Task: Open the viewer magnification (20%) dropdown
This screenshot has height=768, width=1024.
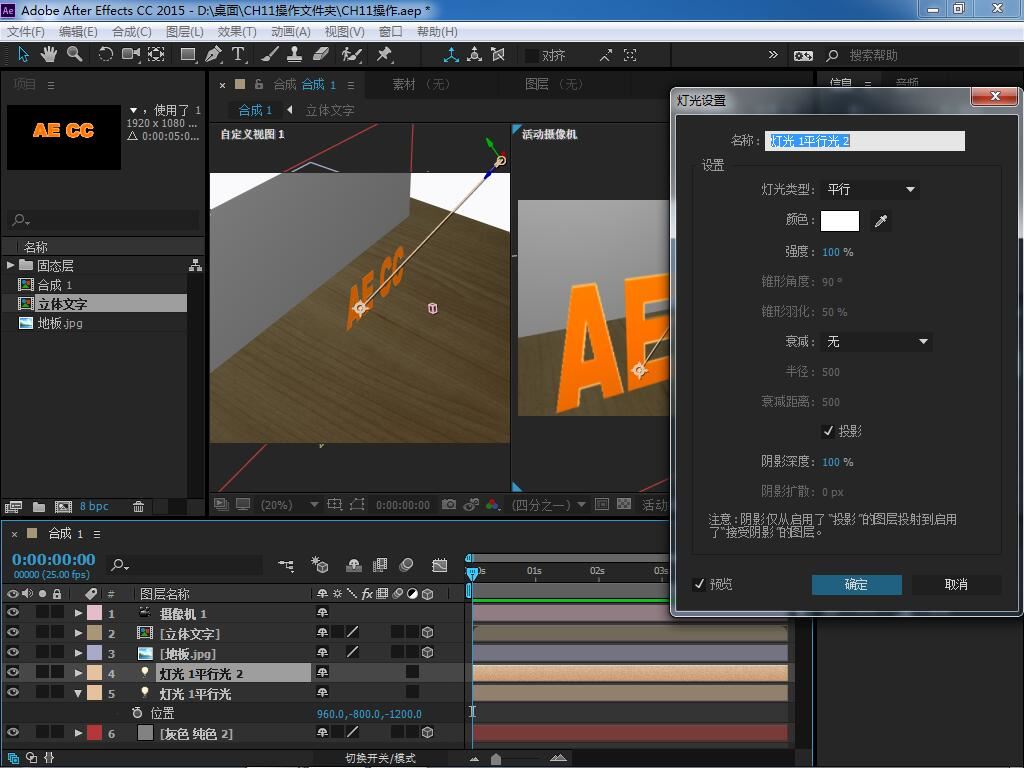Action: coord(289,505)
